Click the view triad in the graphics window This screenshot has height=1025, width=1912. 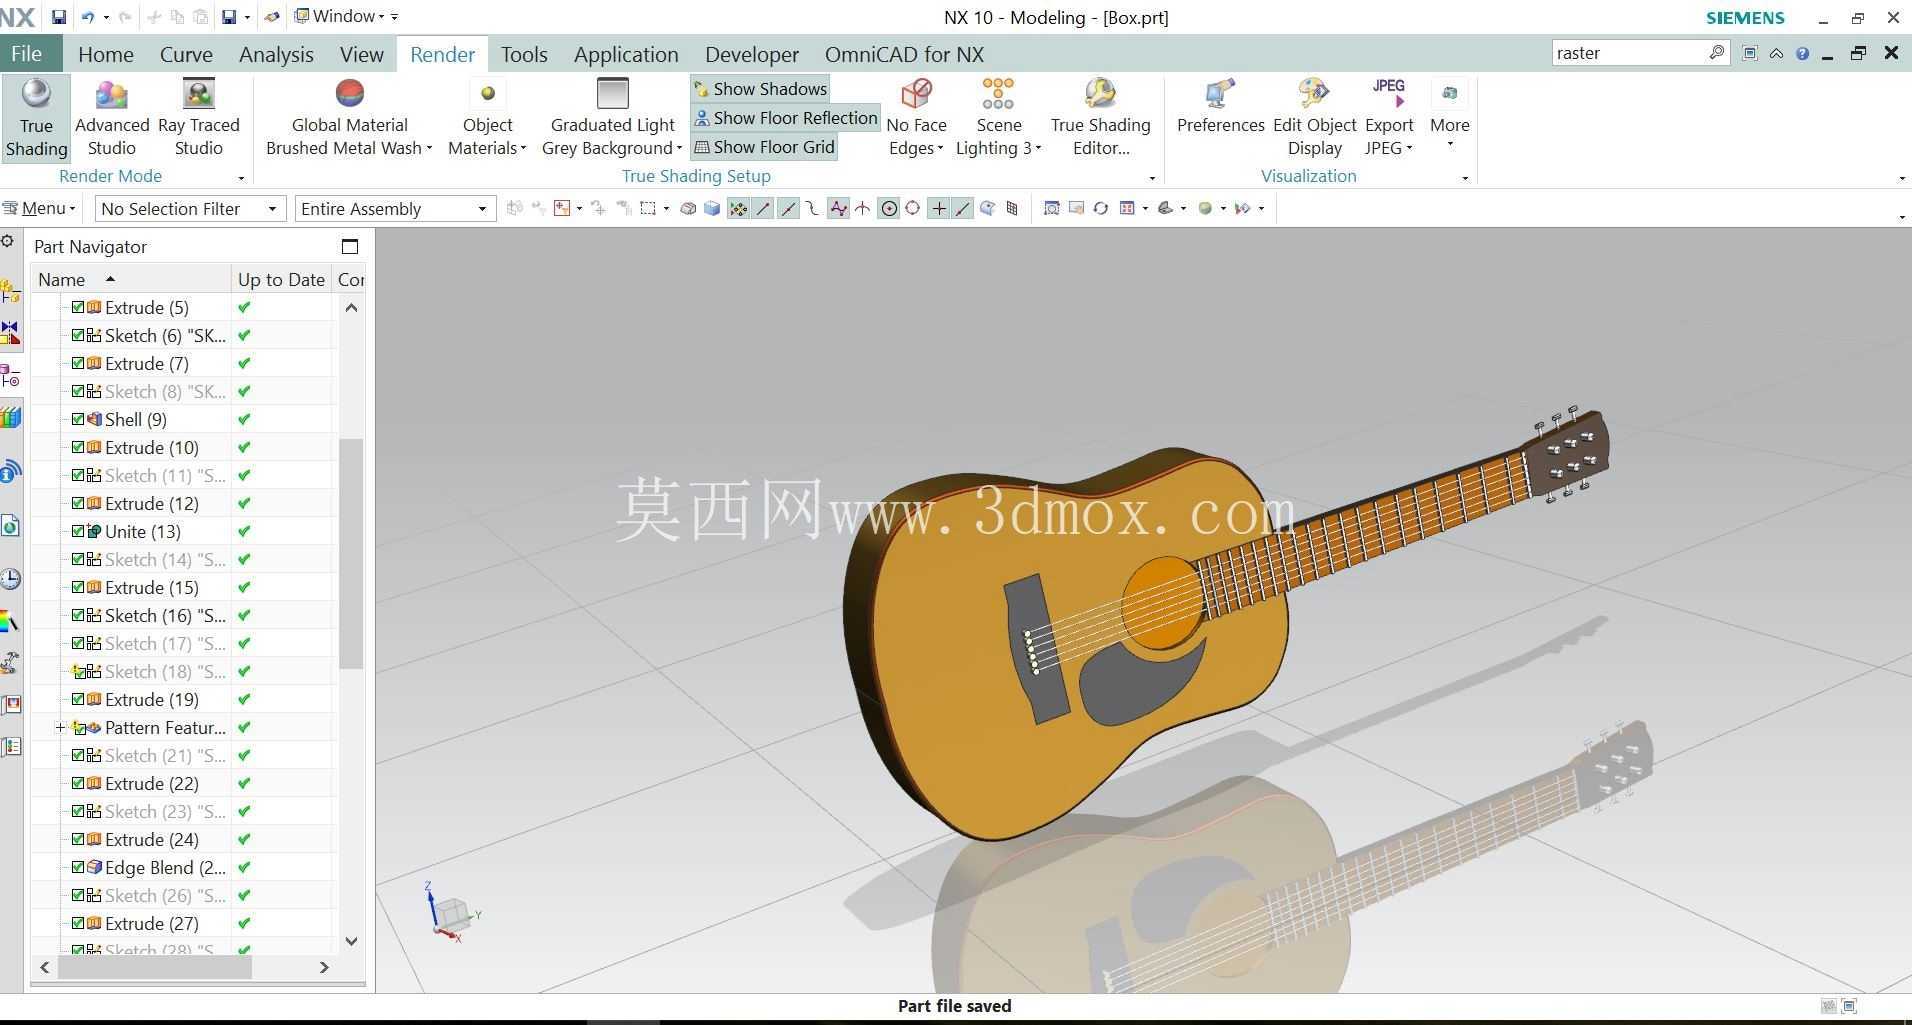click(452, 913)
